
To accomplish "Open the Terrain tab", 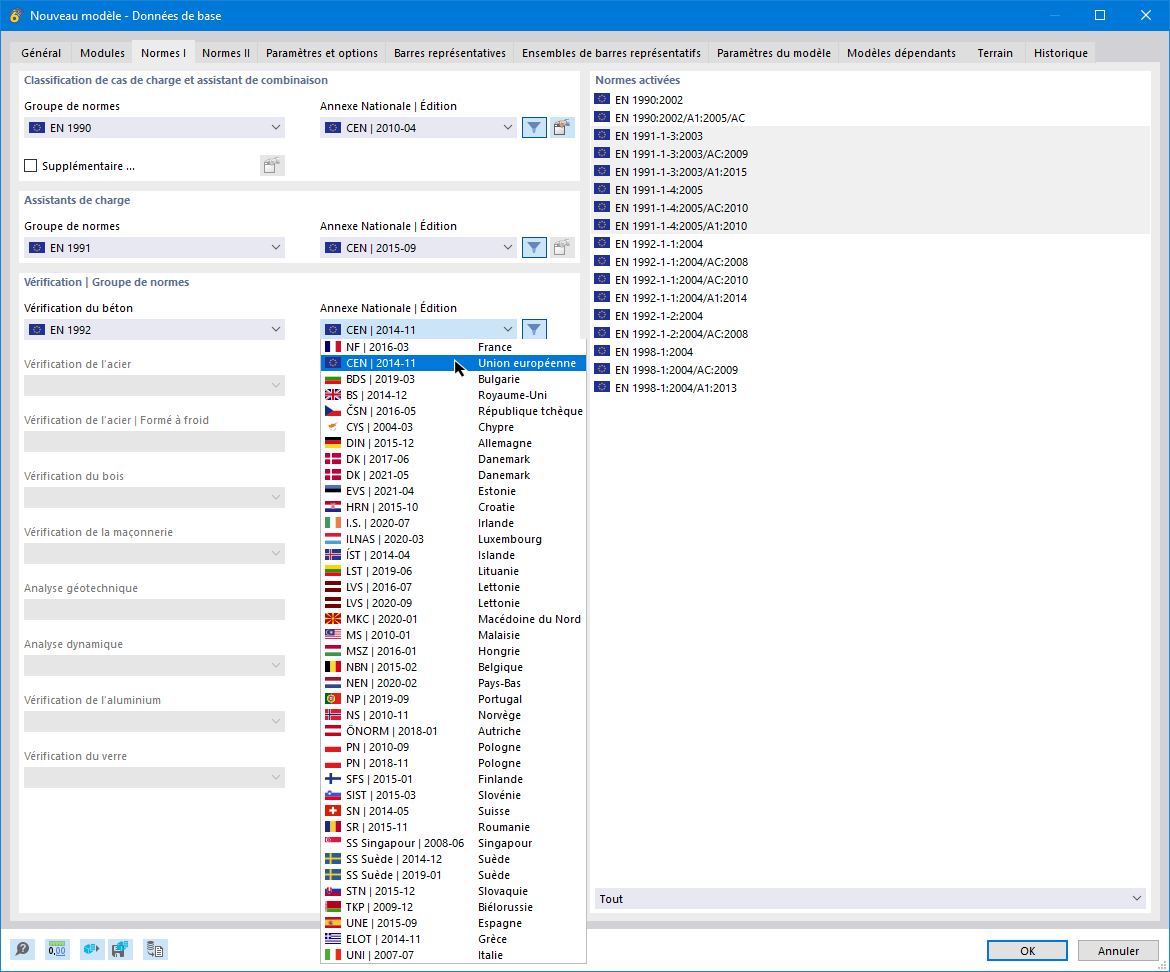I will [995, 53].
